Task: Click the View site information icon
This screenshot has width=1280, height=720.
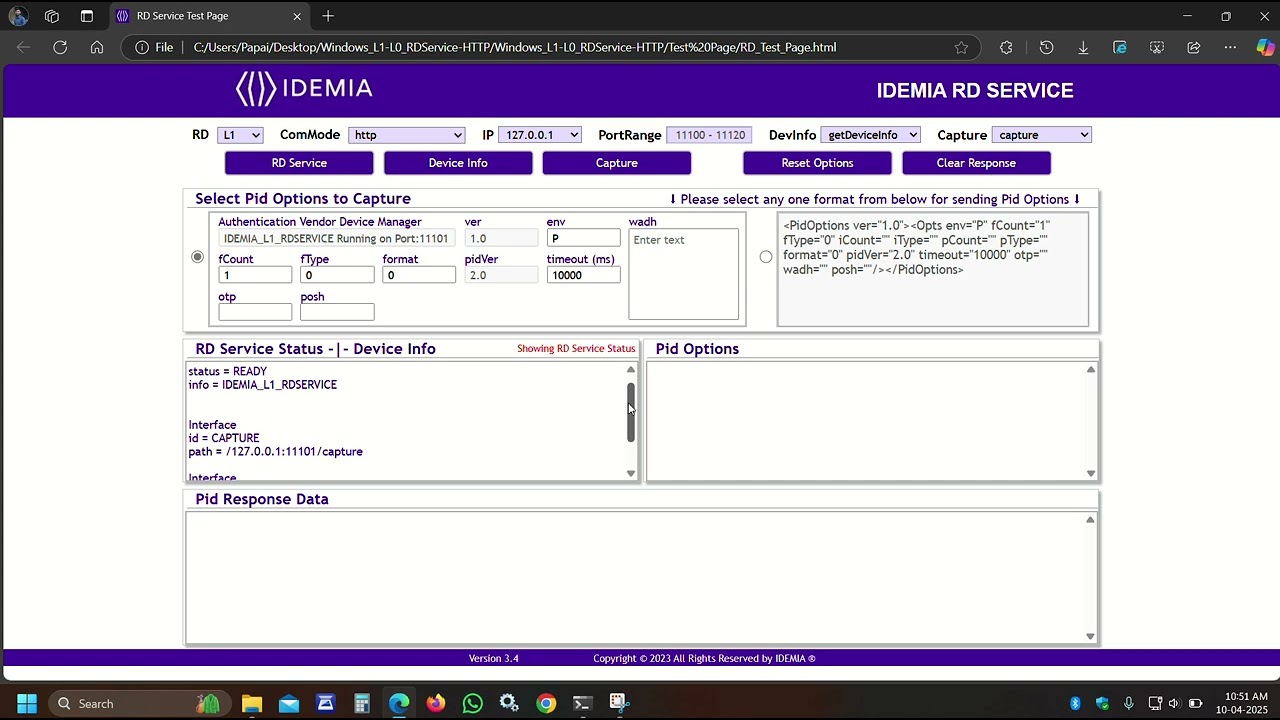Action: click(142, 47)
